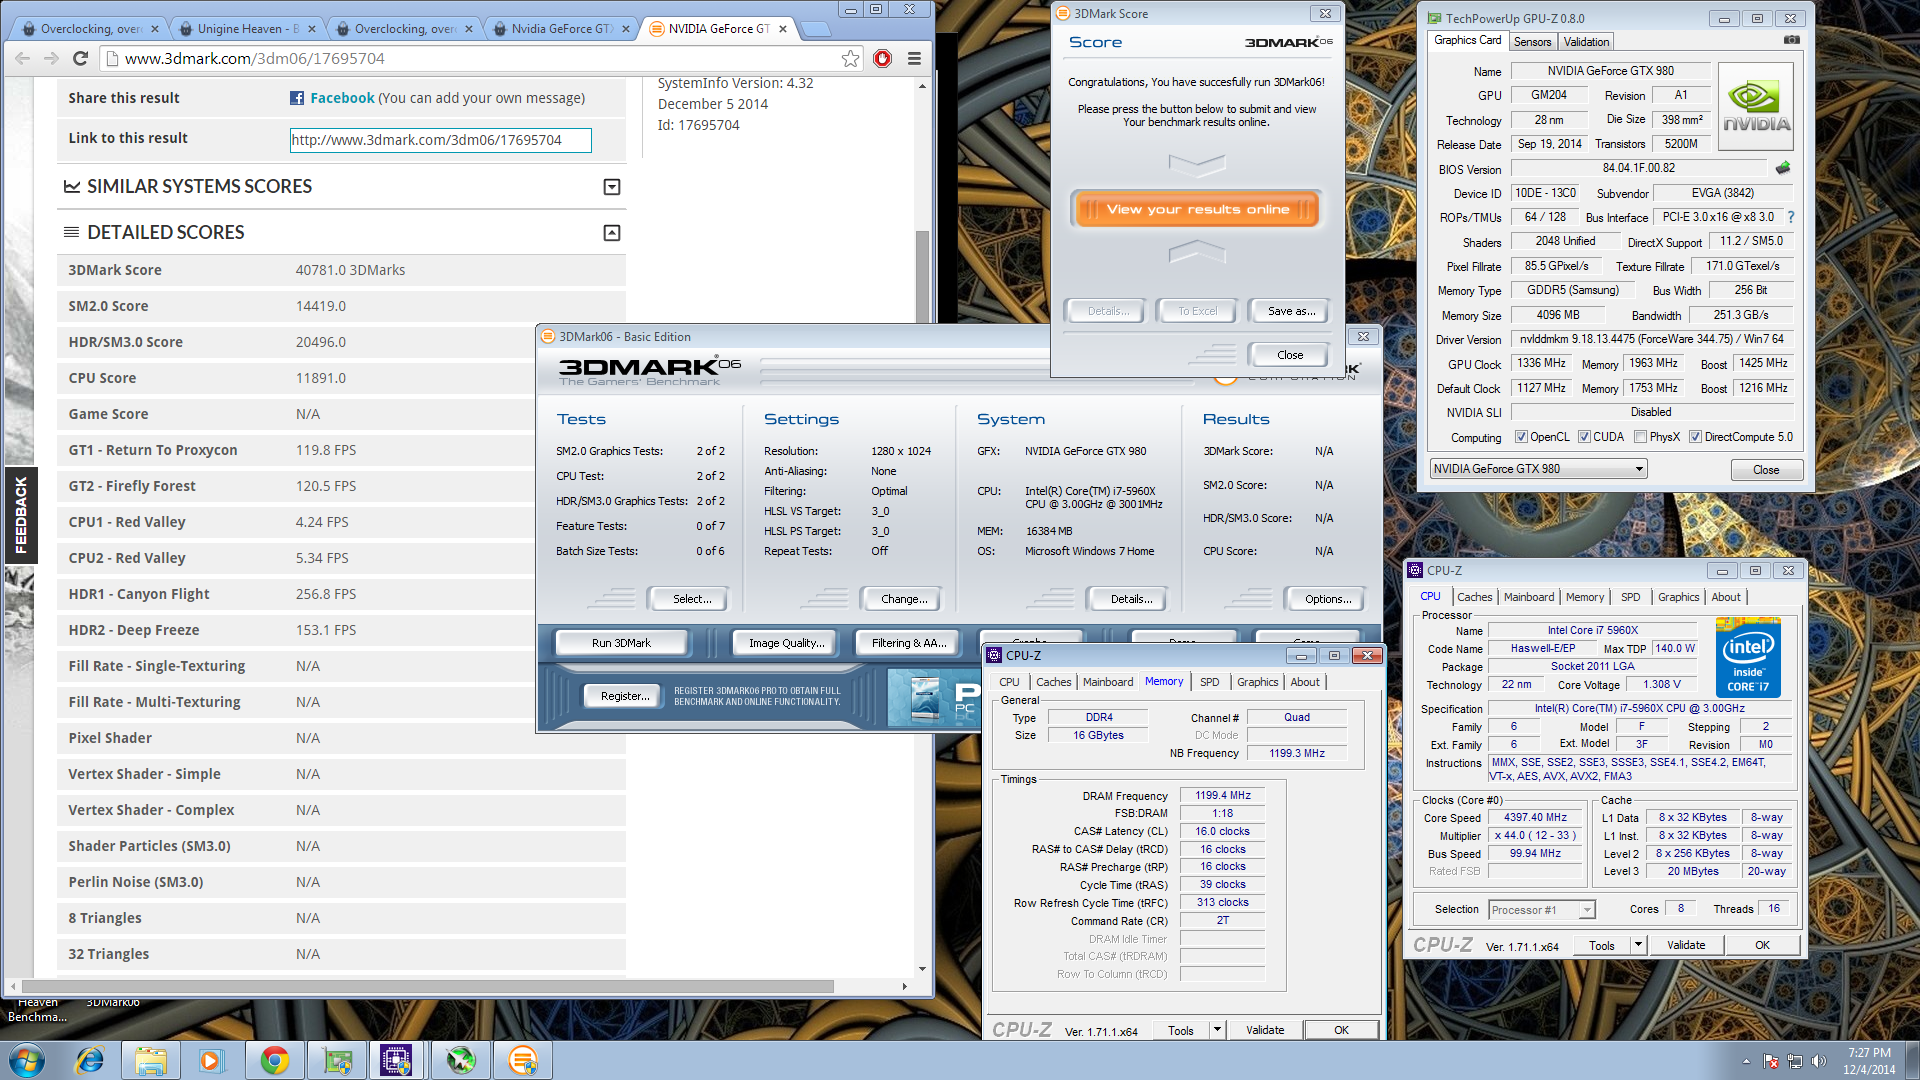Click Chrome's back arrow
This screenshot has height=1080, width=1920.
pos(22,59)
